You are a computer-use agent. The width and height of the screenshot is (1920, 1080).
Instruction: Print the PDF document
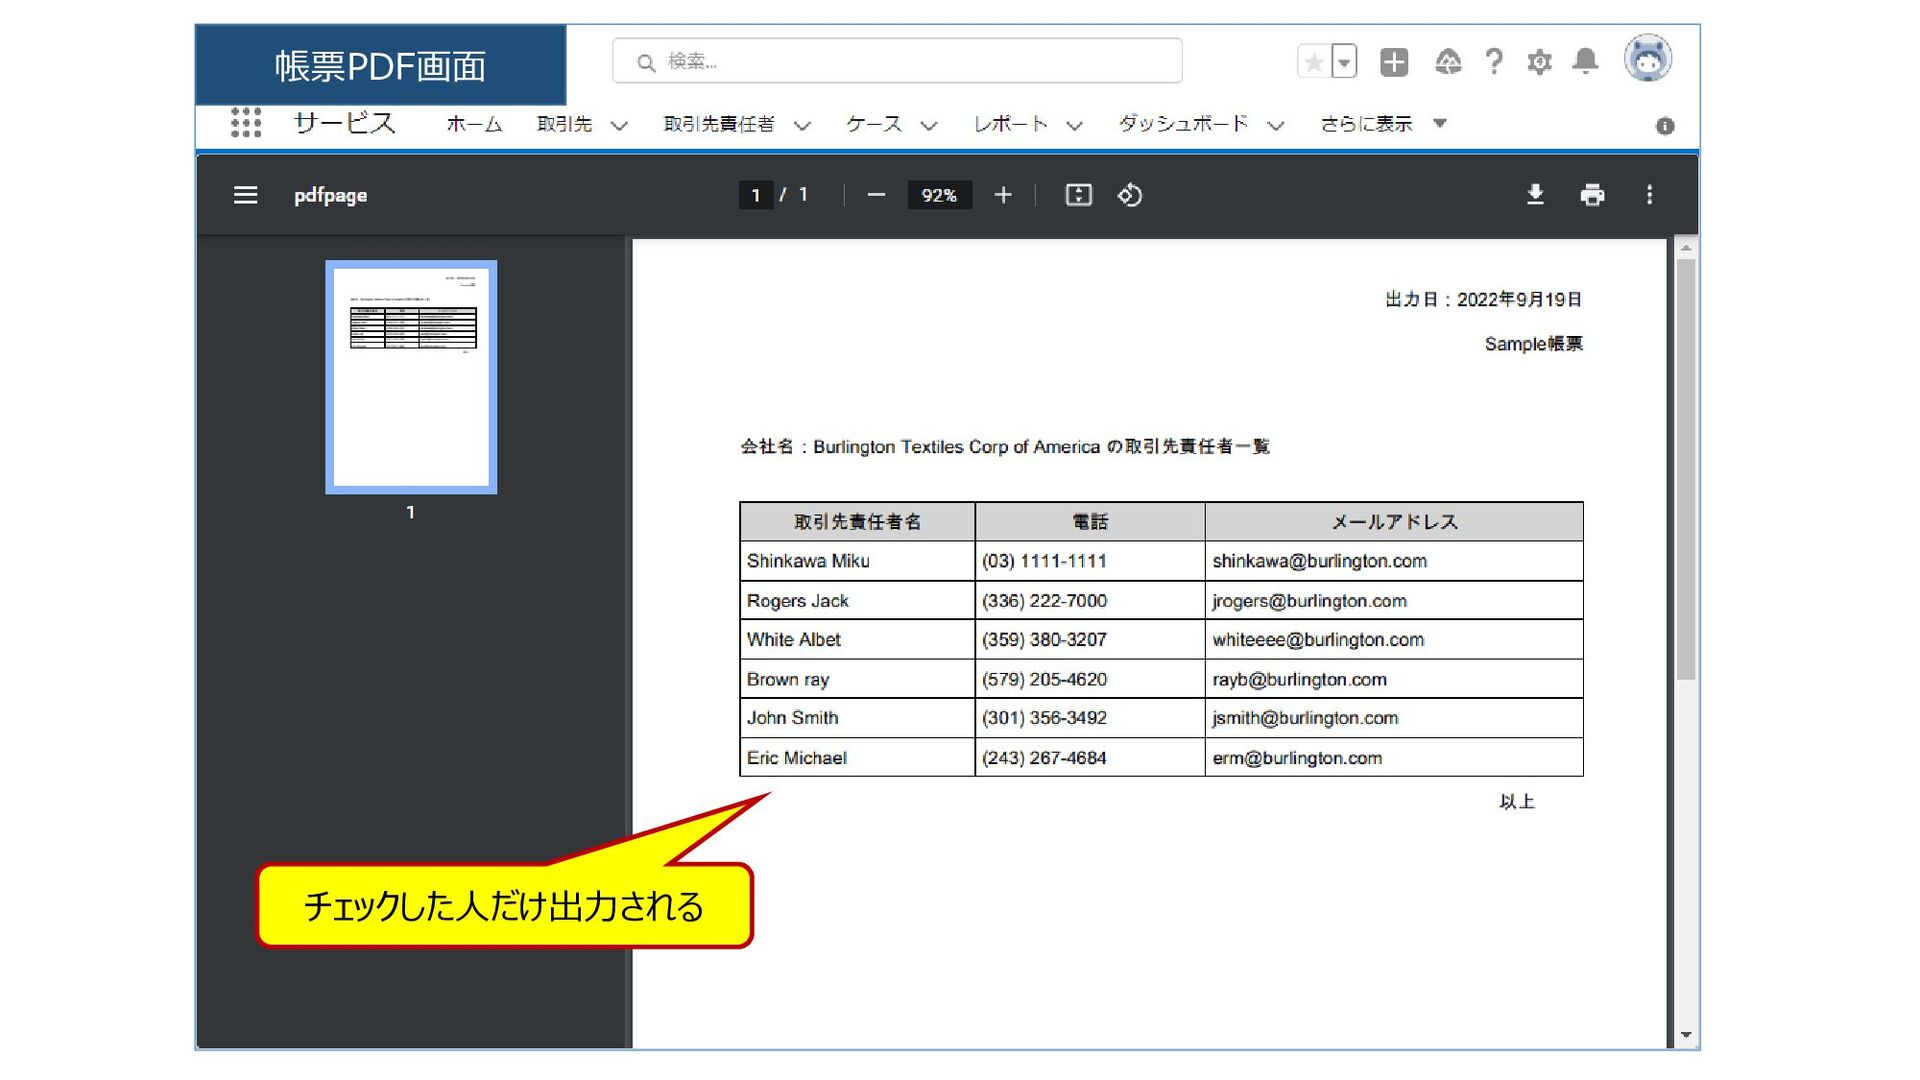(x=1592, y=195)
